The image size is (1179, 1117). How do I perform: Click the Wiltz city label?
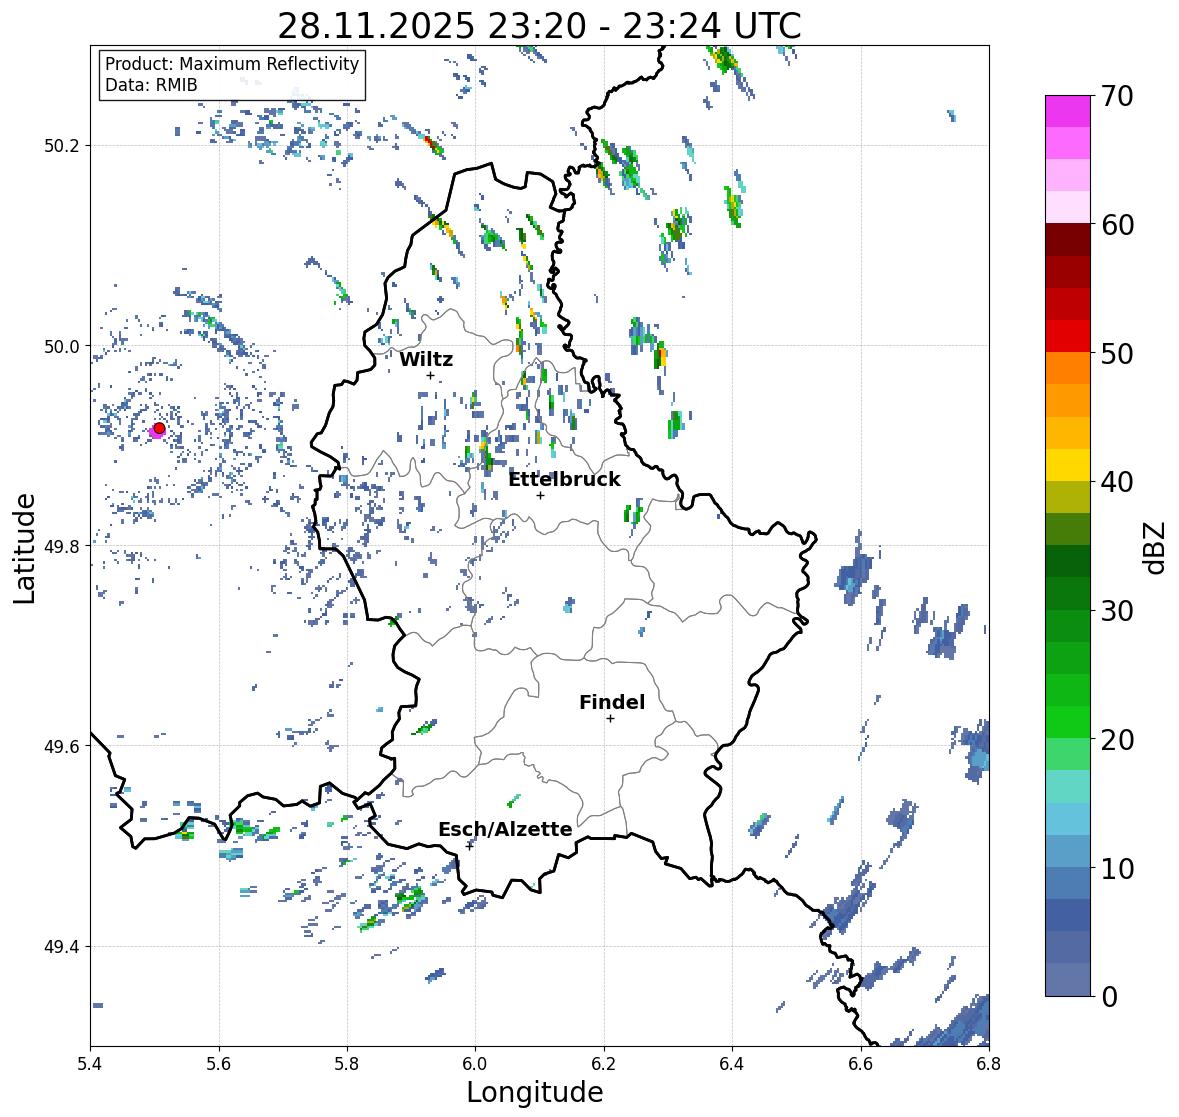[x=426, y=359]
